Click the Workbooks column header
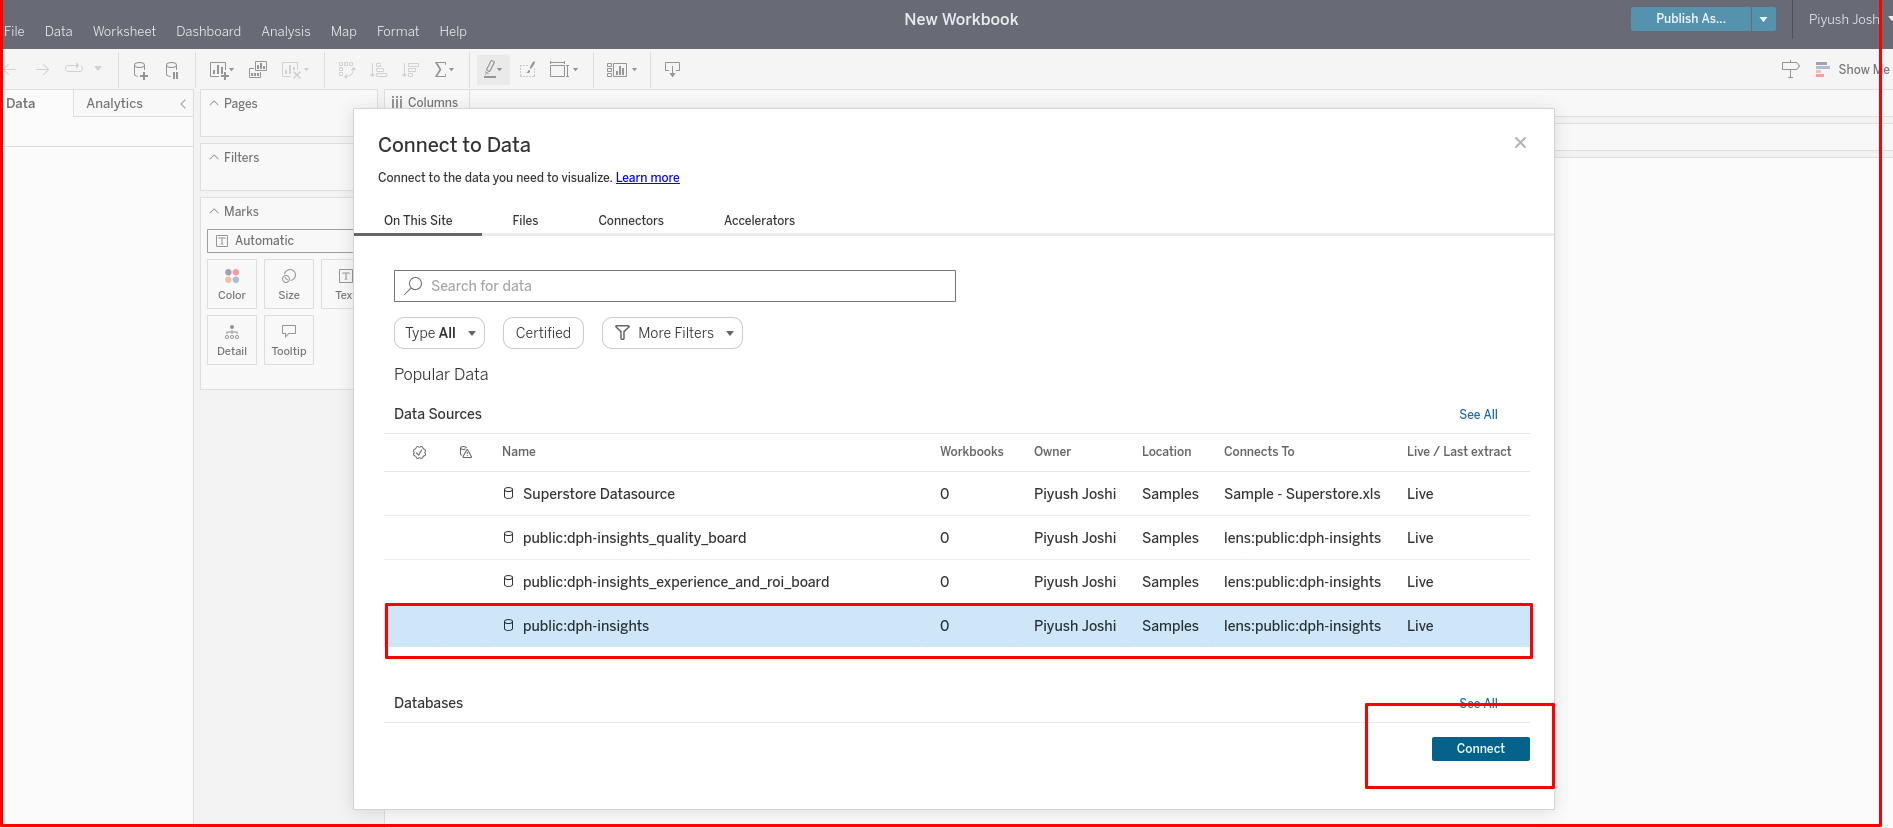The height and width of the screenshot is (828, 1893). click(971, 452)
